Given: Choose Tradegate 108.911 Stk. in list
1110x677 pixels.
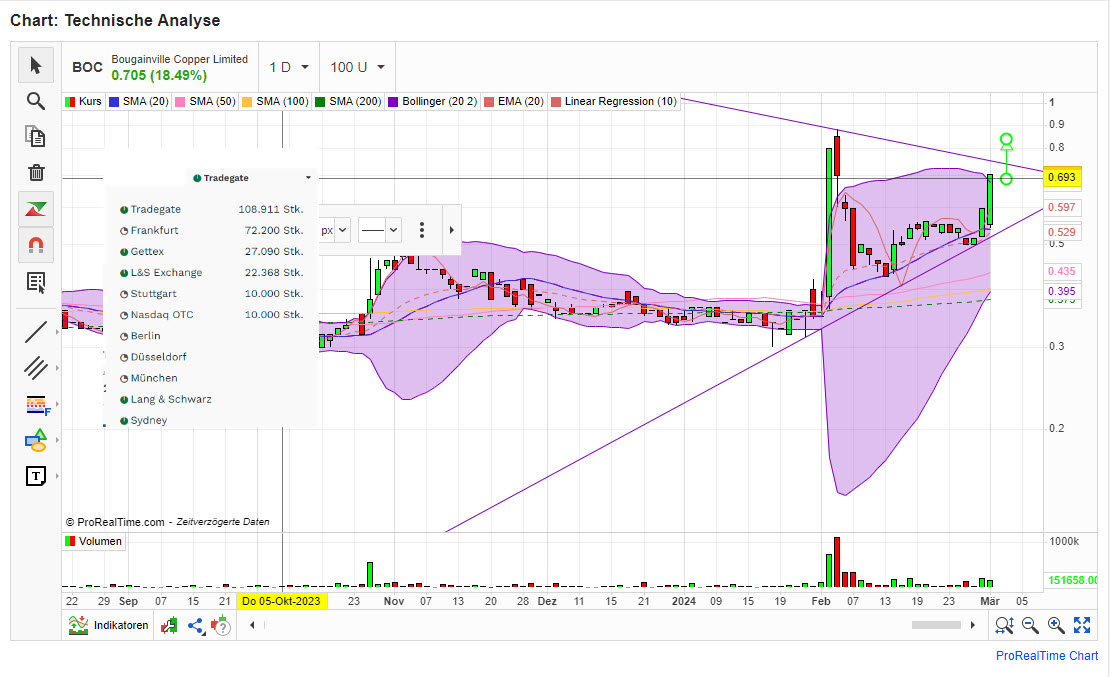Looking at the screenshot, I should 211,210.
